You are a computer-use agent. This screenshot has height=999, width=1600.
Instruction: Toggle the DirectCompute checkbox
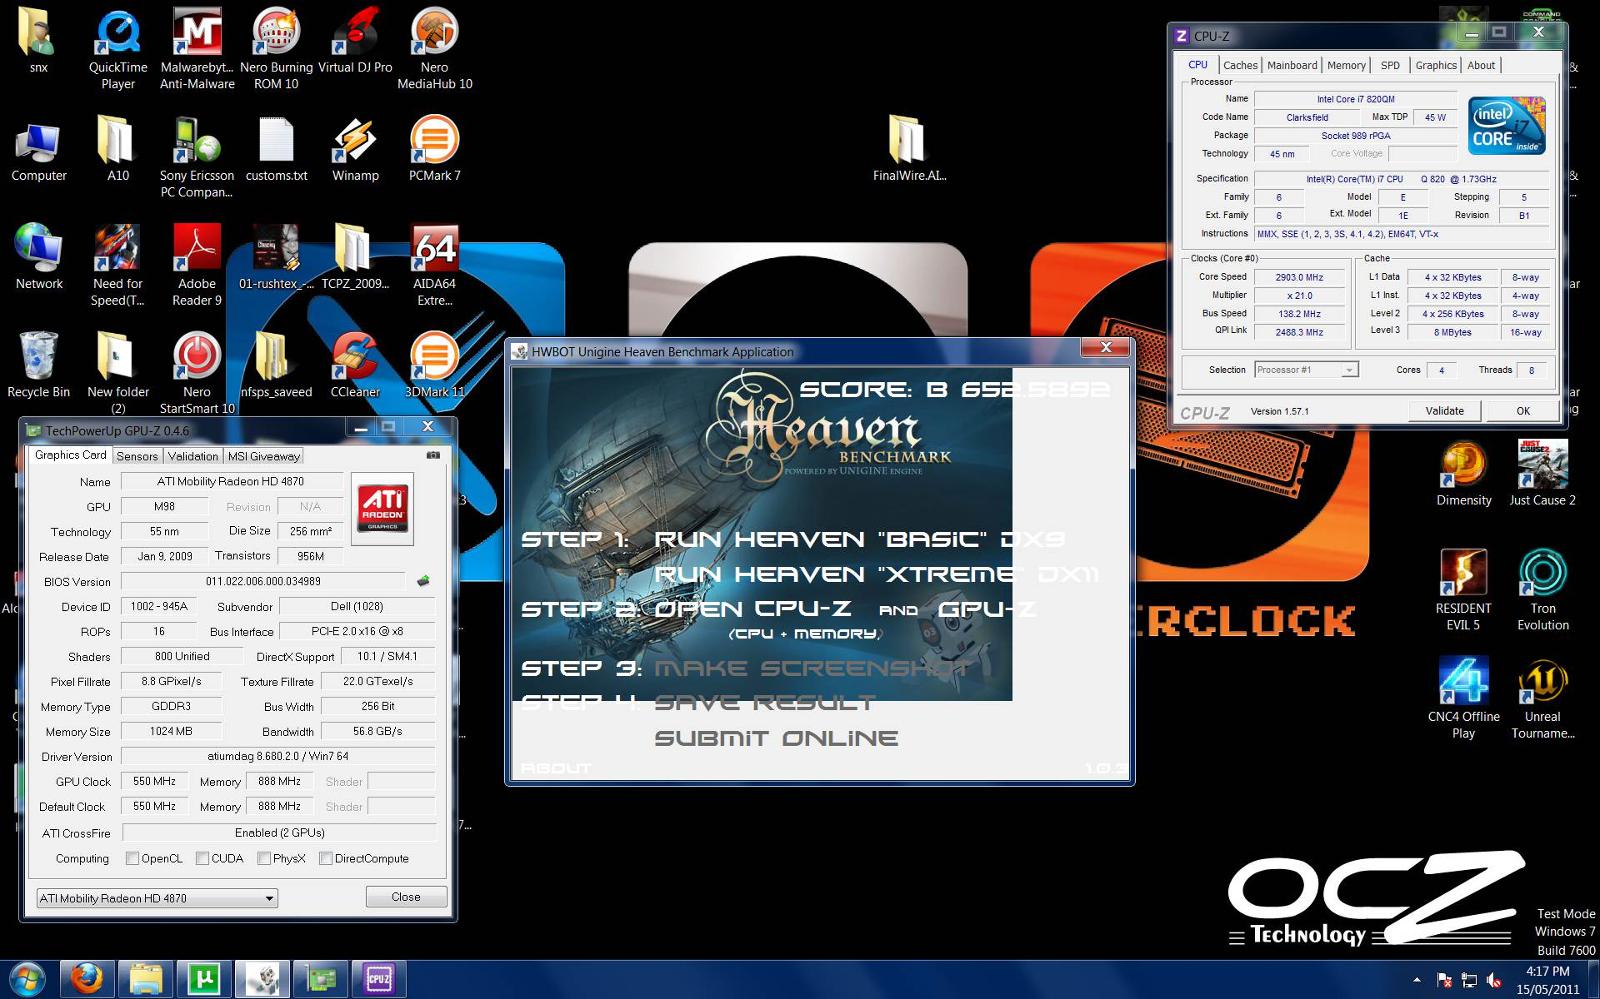325,858
